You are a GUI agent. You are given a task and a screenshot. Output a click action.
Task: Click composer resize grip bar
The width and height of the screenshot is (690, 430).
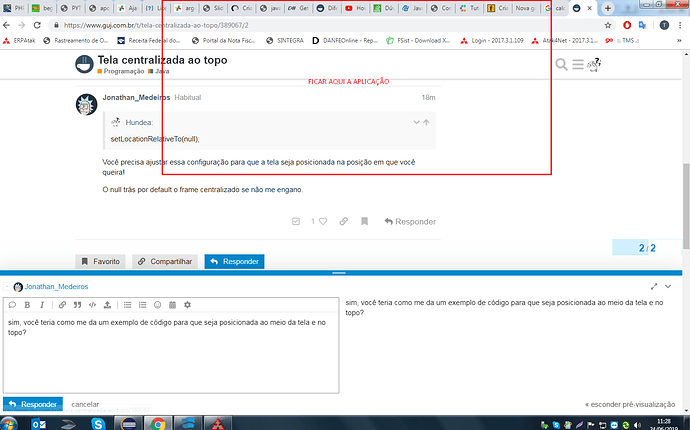click(x=339, y=273)
